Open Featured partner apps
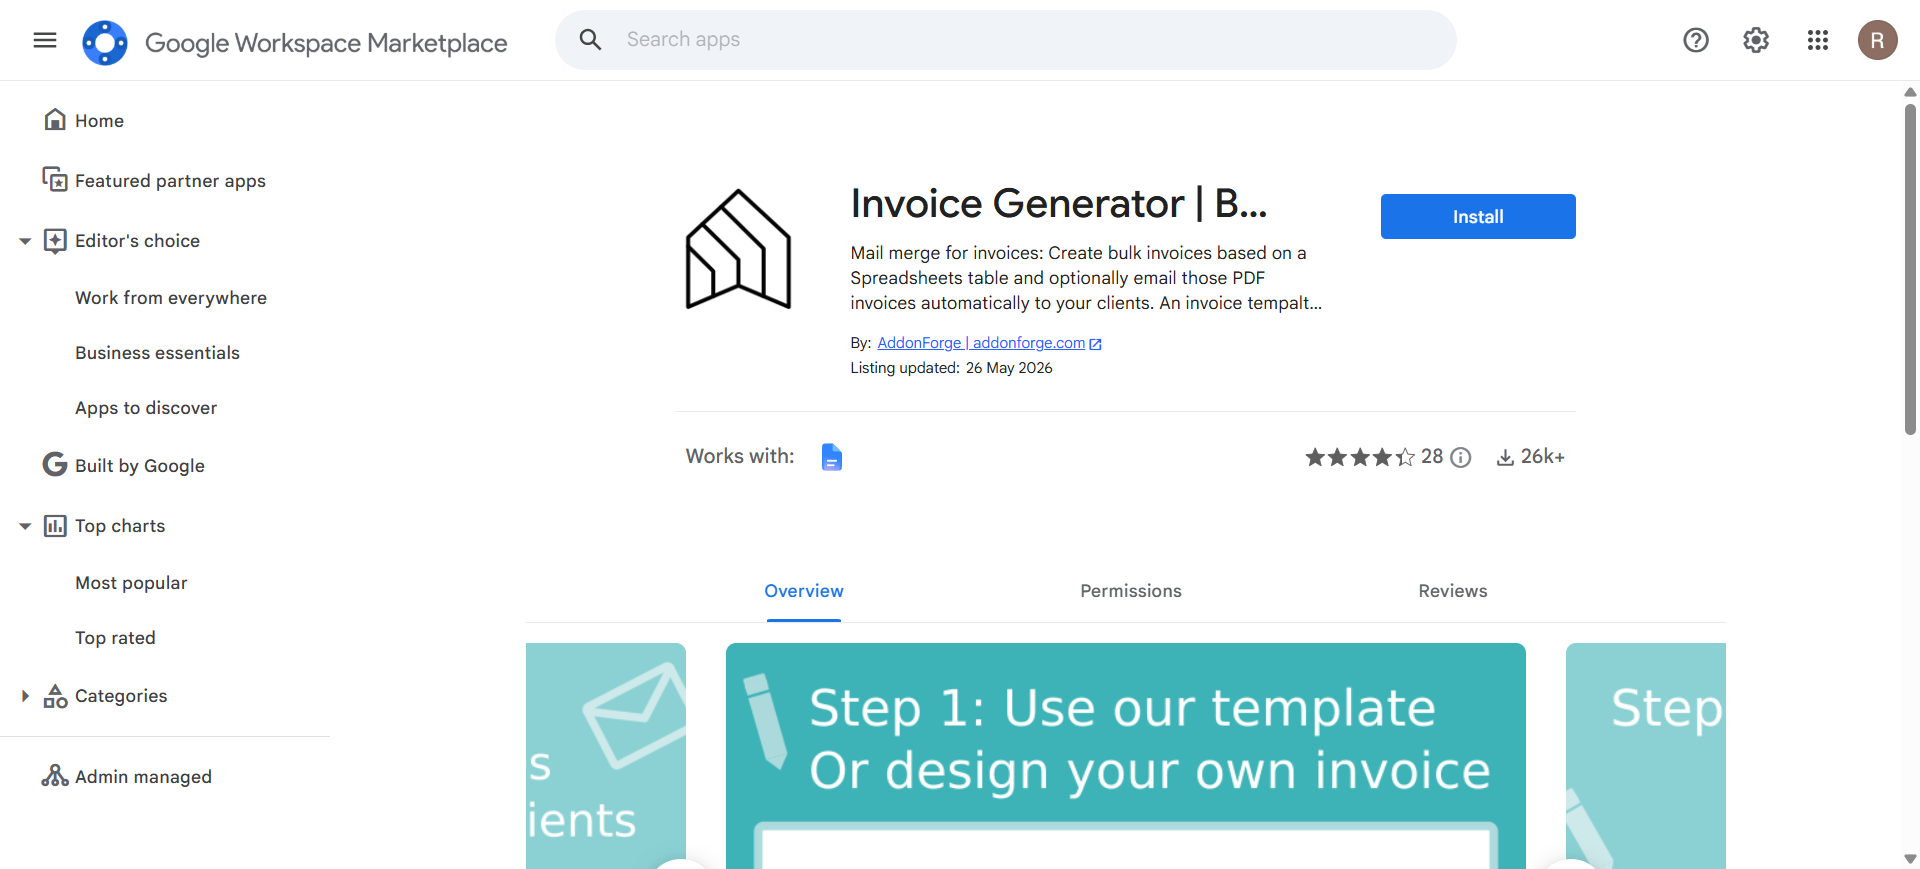The width and height of the screenshot is (1920, 869). [170, 181]
